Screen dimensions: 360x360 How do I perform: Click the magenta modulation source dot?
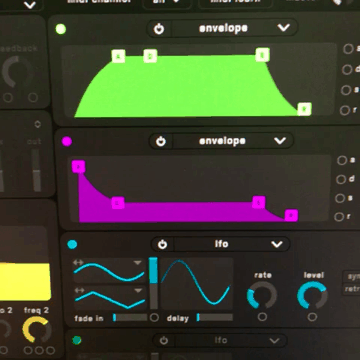[67, 142]
